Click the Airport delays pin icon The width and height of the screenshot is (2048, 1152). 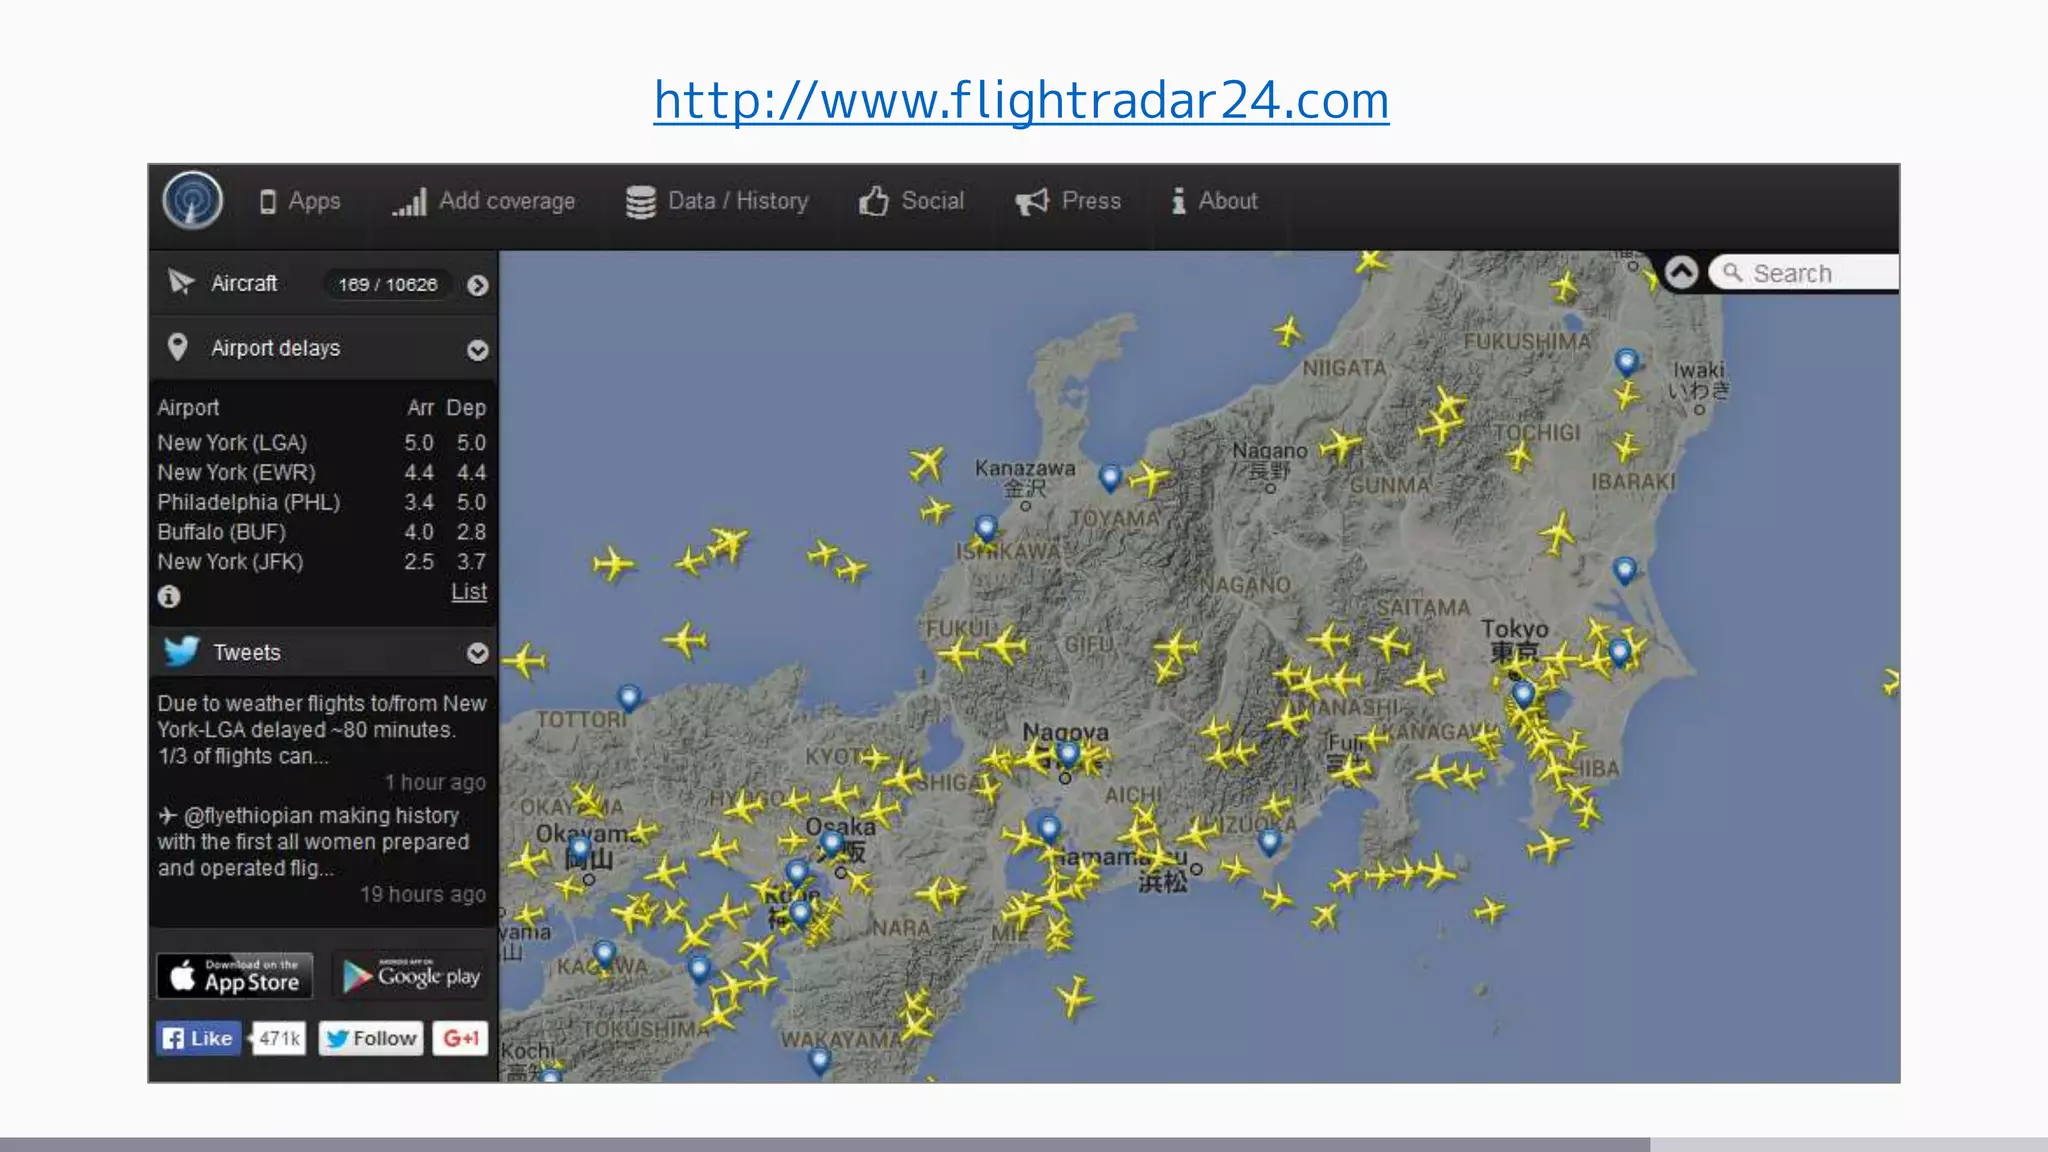[x=177, y=347]
